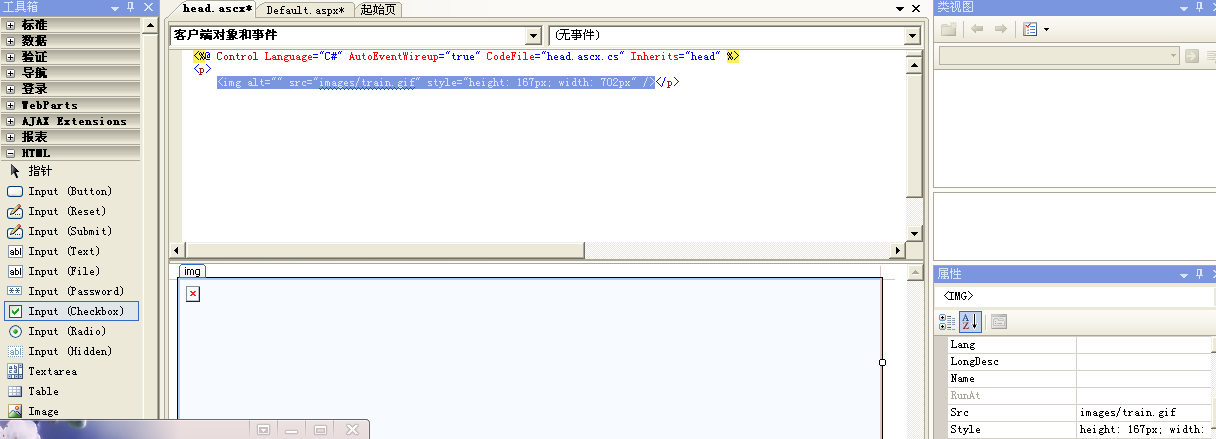The width and height of the screenshot is (1216, 439).
Task: Open 工具箱 window position dropdown arrow
Action: (114, 7)
